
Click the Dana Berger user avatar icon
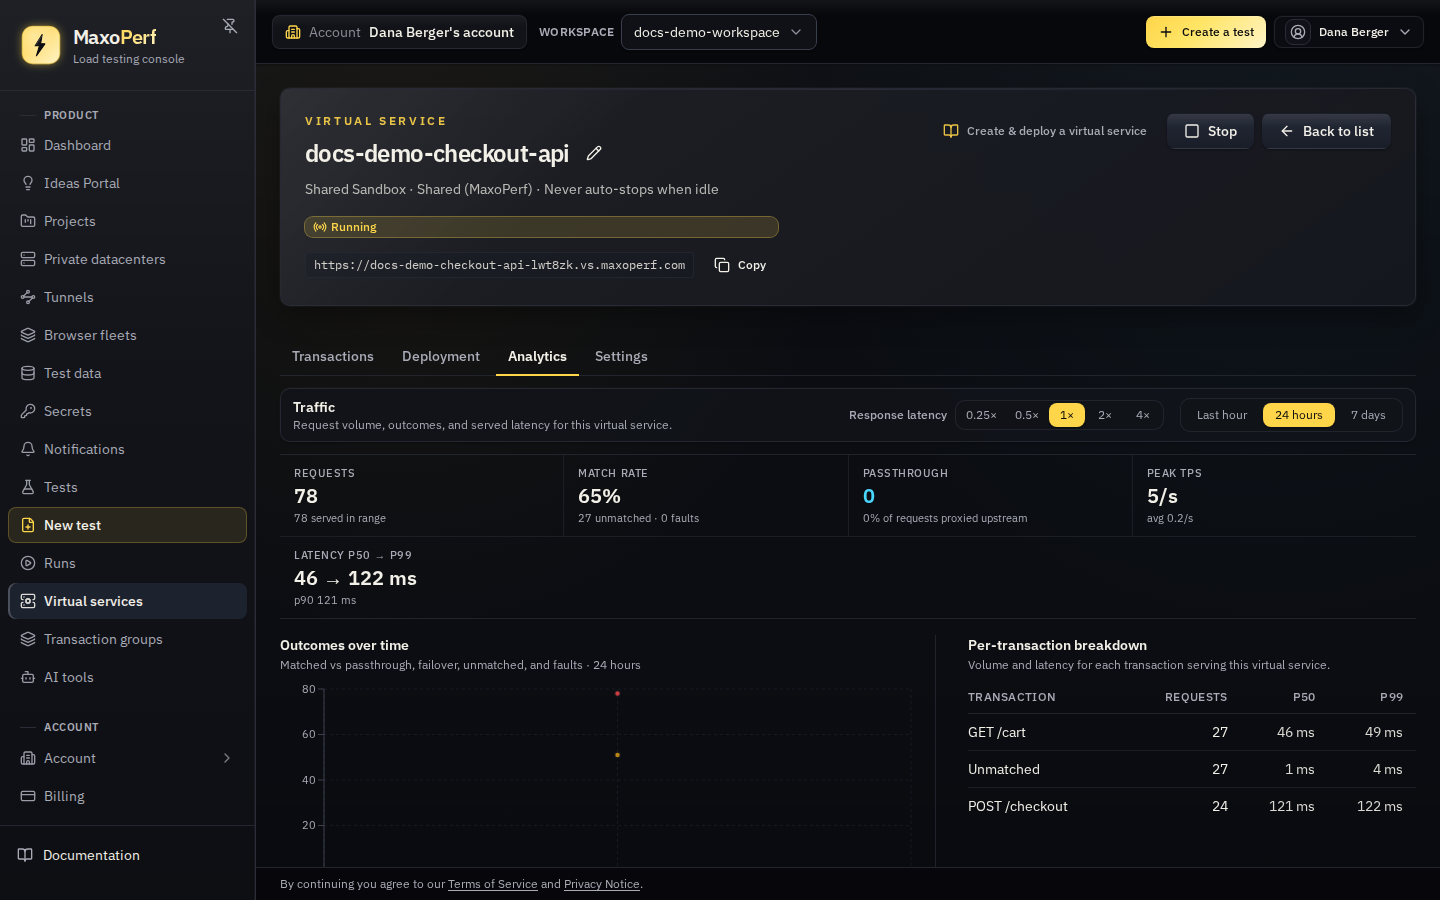click(1298, 32)
